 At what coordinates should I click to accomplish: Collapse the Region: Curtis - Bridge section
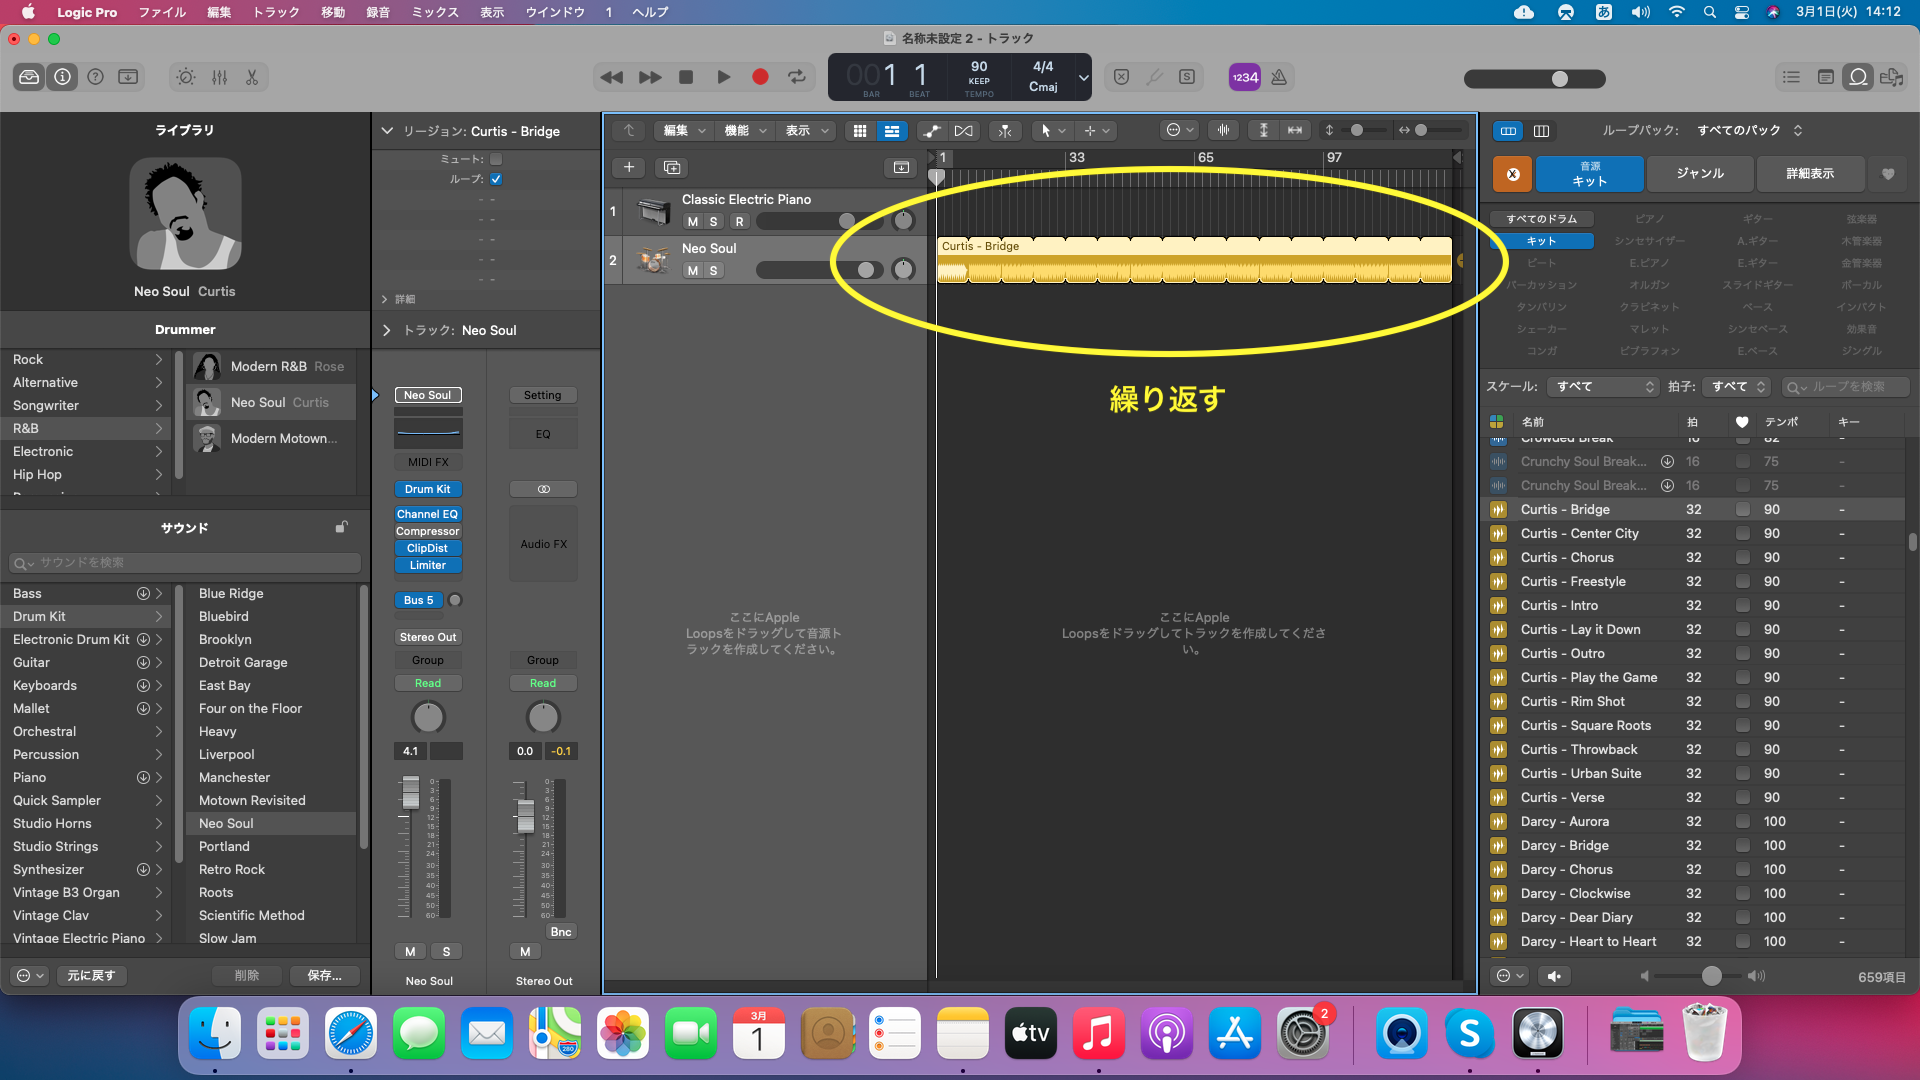[x=387, y=131]
